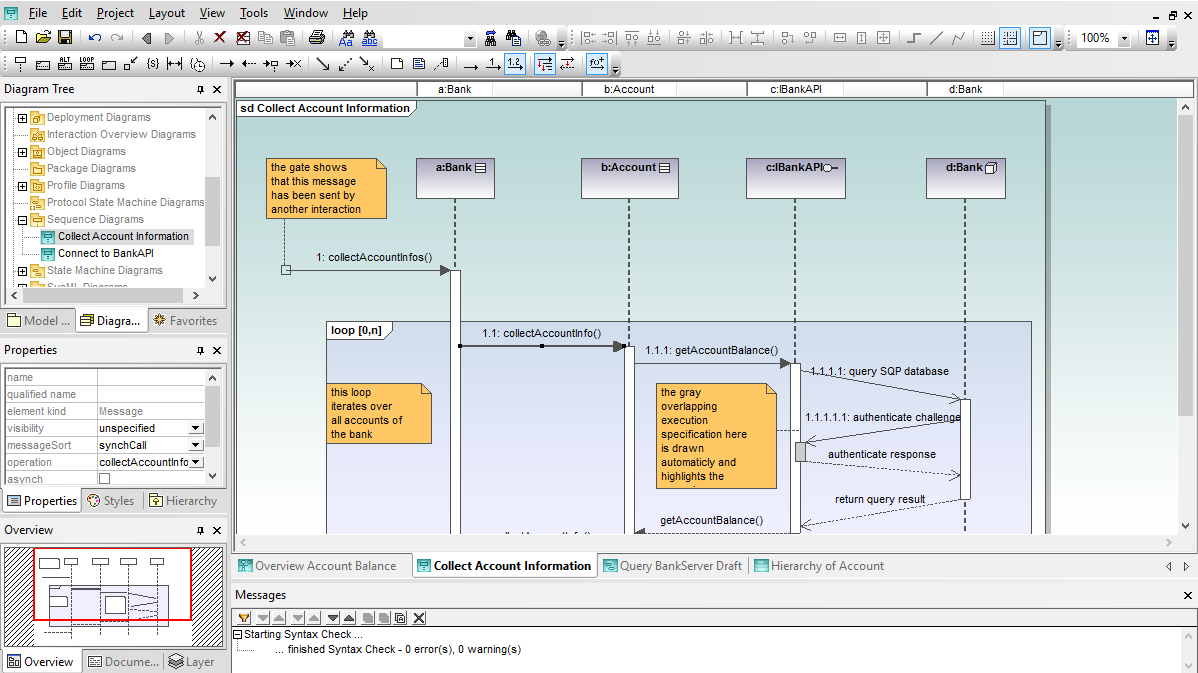Expand the State Machine Diagrams node
1198x673 pixels.
[22, 271]
